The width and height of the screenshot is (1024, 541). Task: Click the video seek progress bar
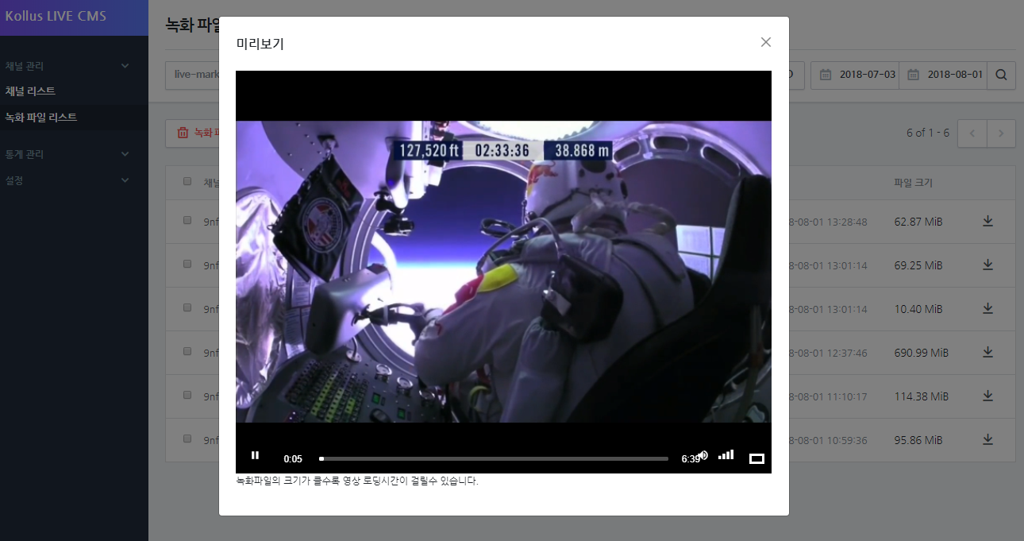pos(493,459)
